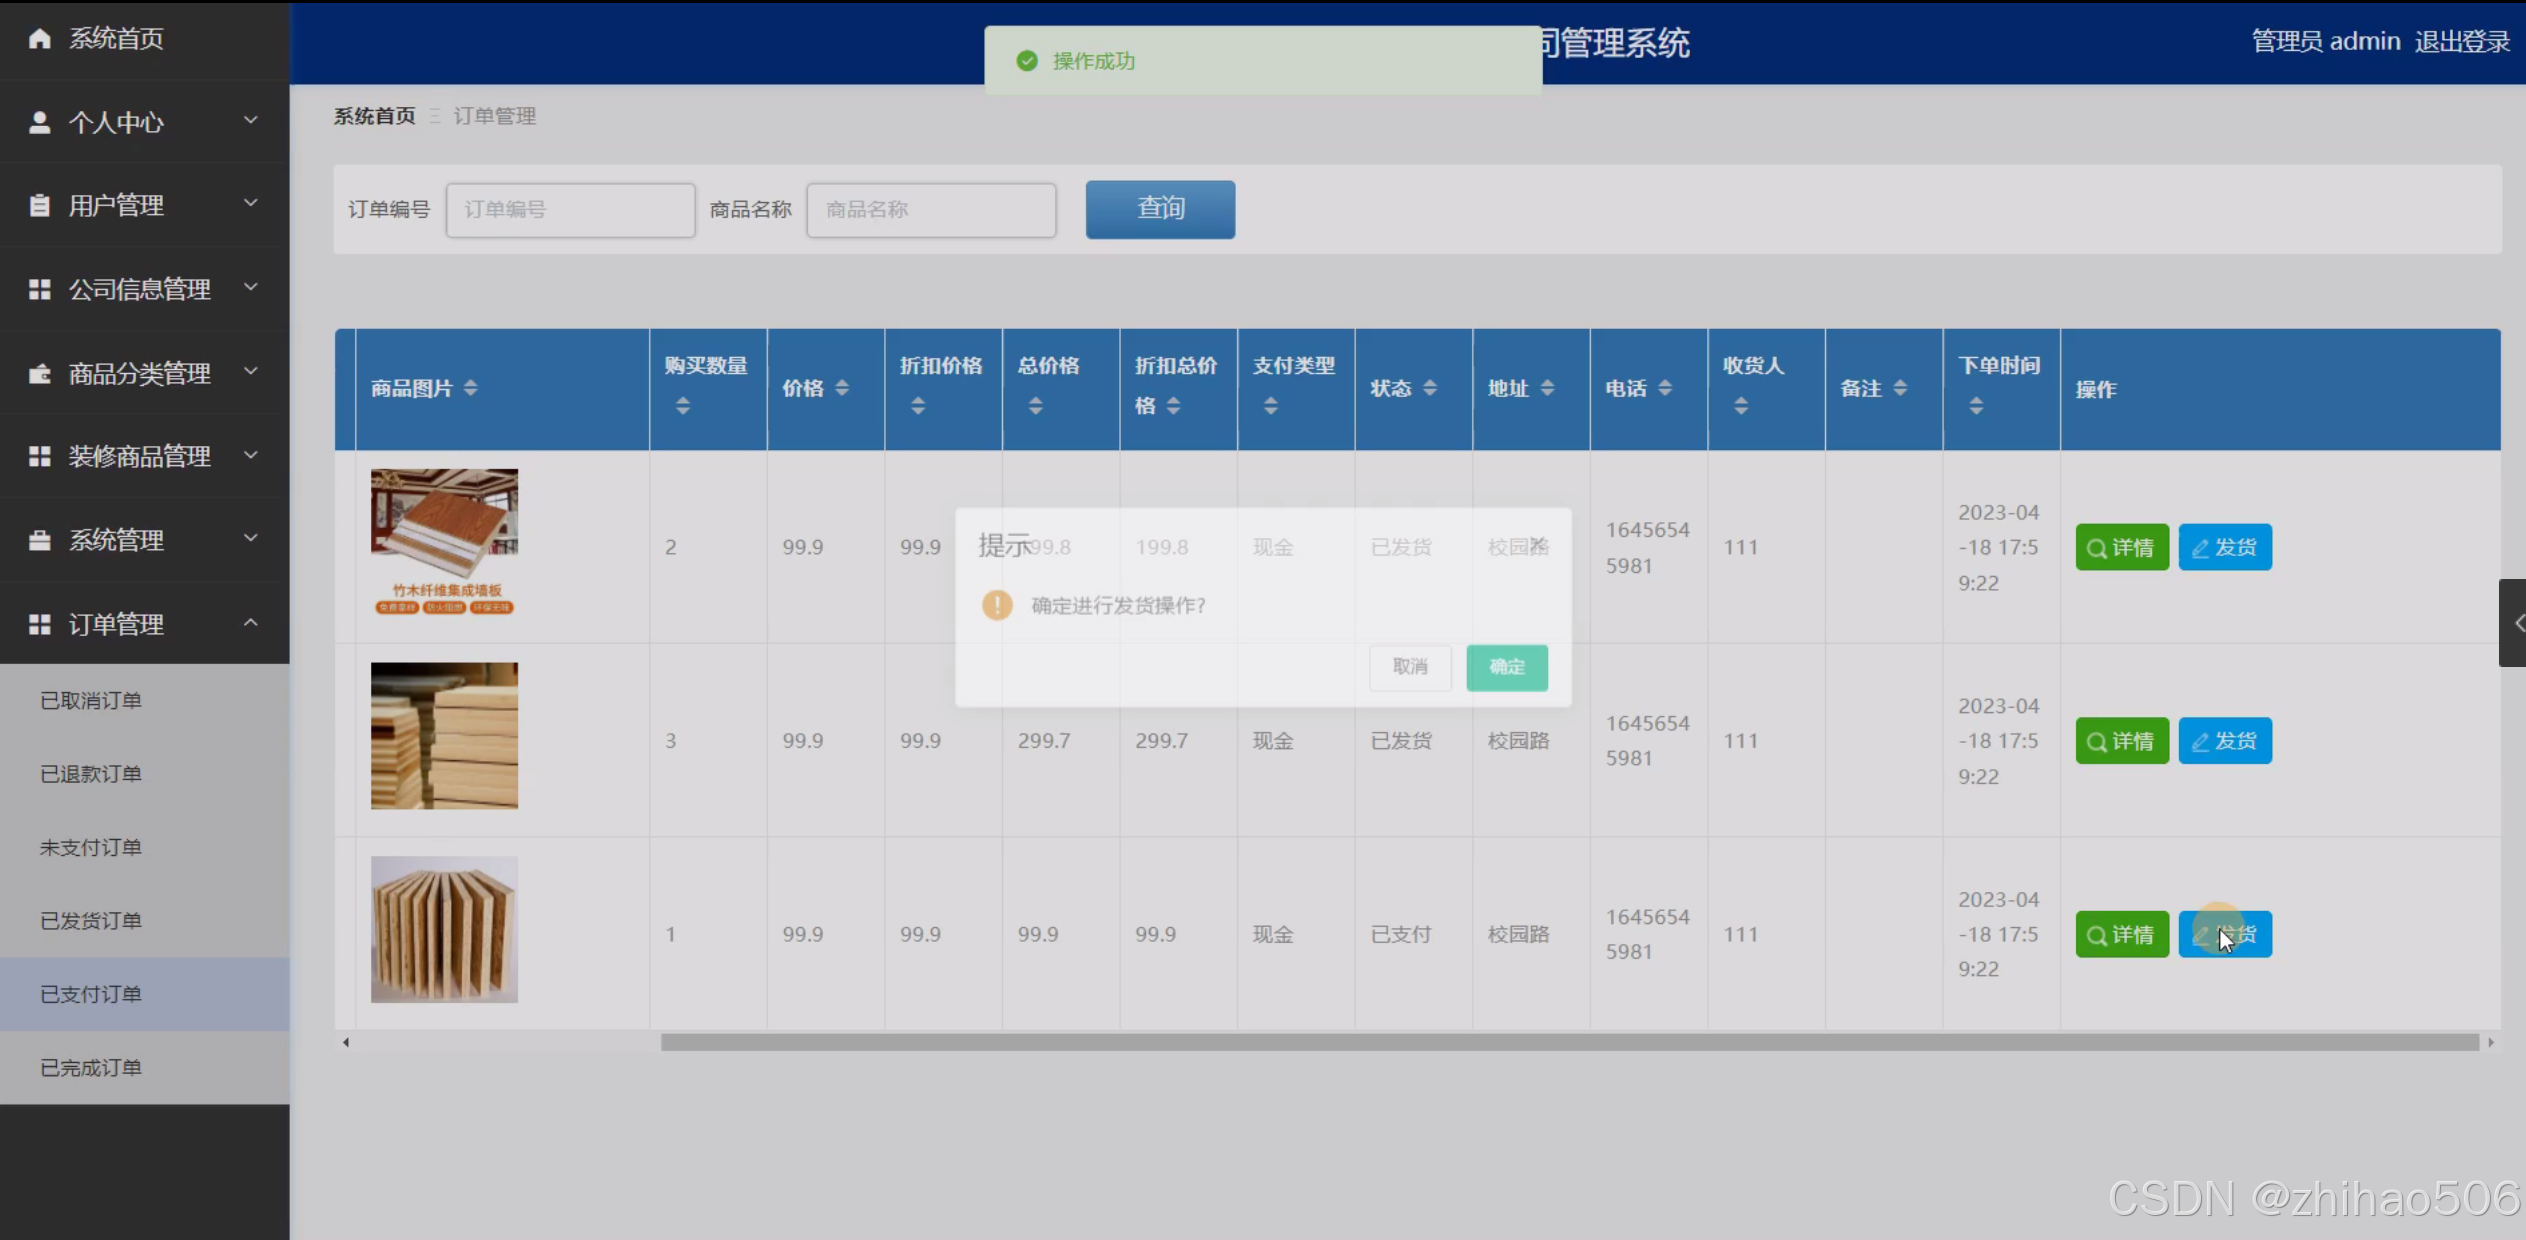This screenshot has width=2526, height=1240.
Task: Click the 查询 search button
Action: [1160, 209]
